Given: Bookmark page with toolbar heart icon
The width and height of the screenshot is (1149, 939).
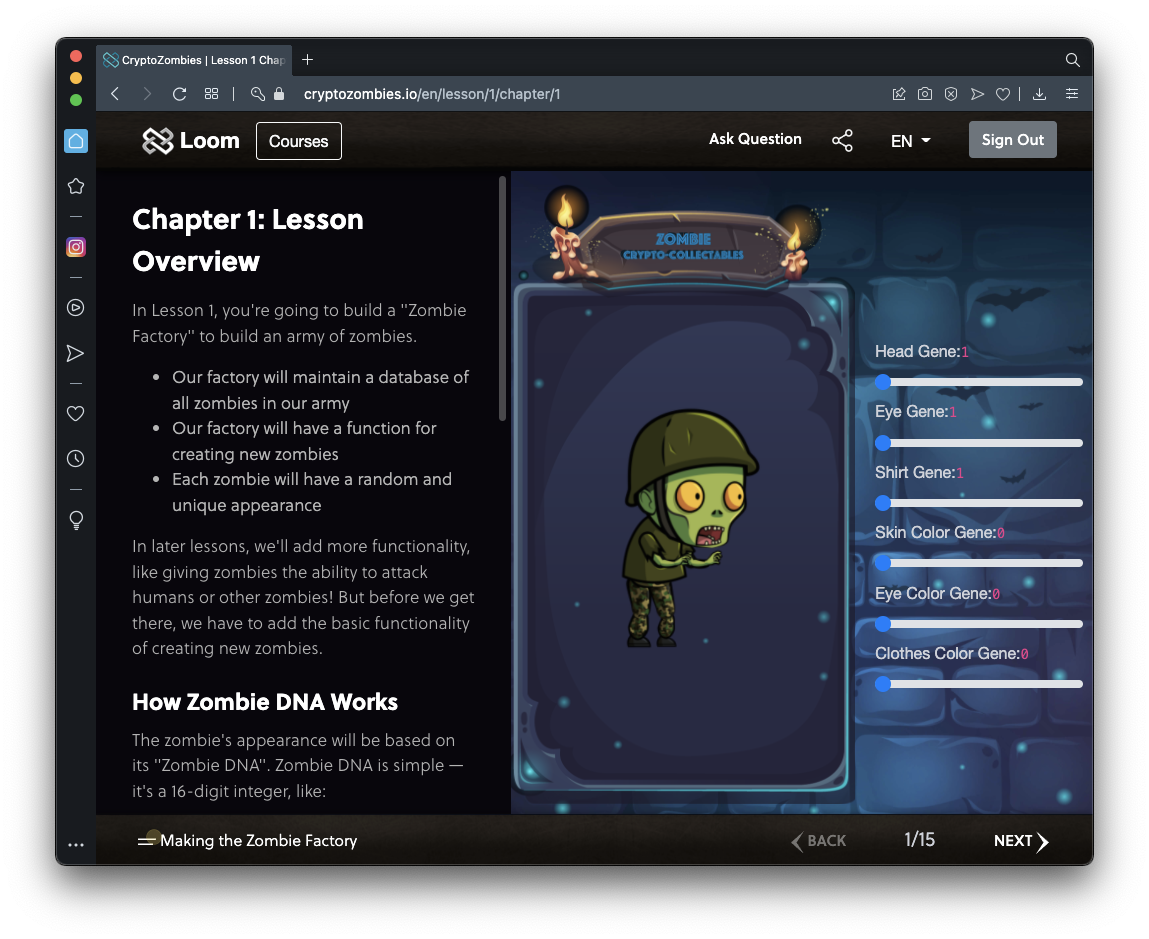Looking at the screenshot, I should coord(1003,94).
